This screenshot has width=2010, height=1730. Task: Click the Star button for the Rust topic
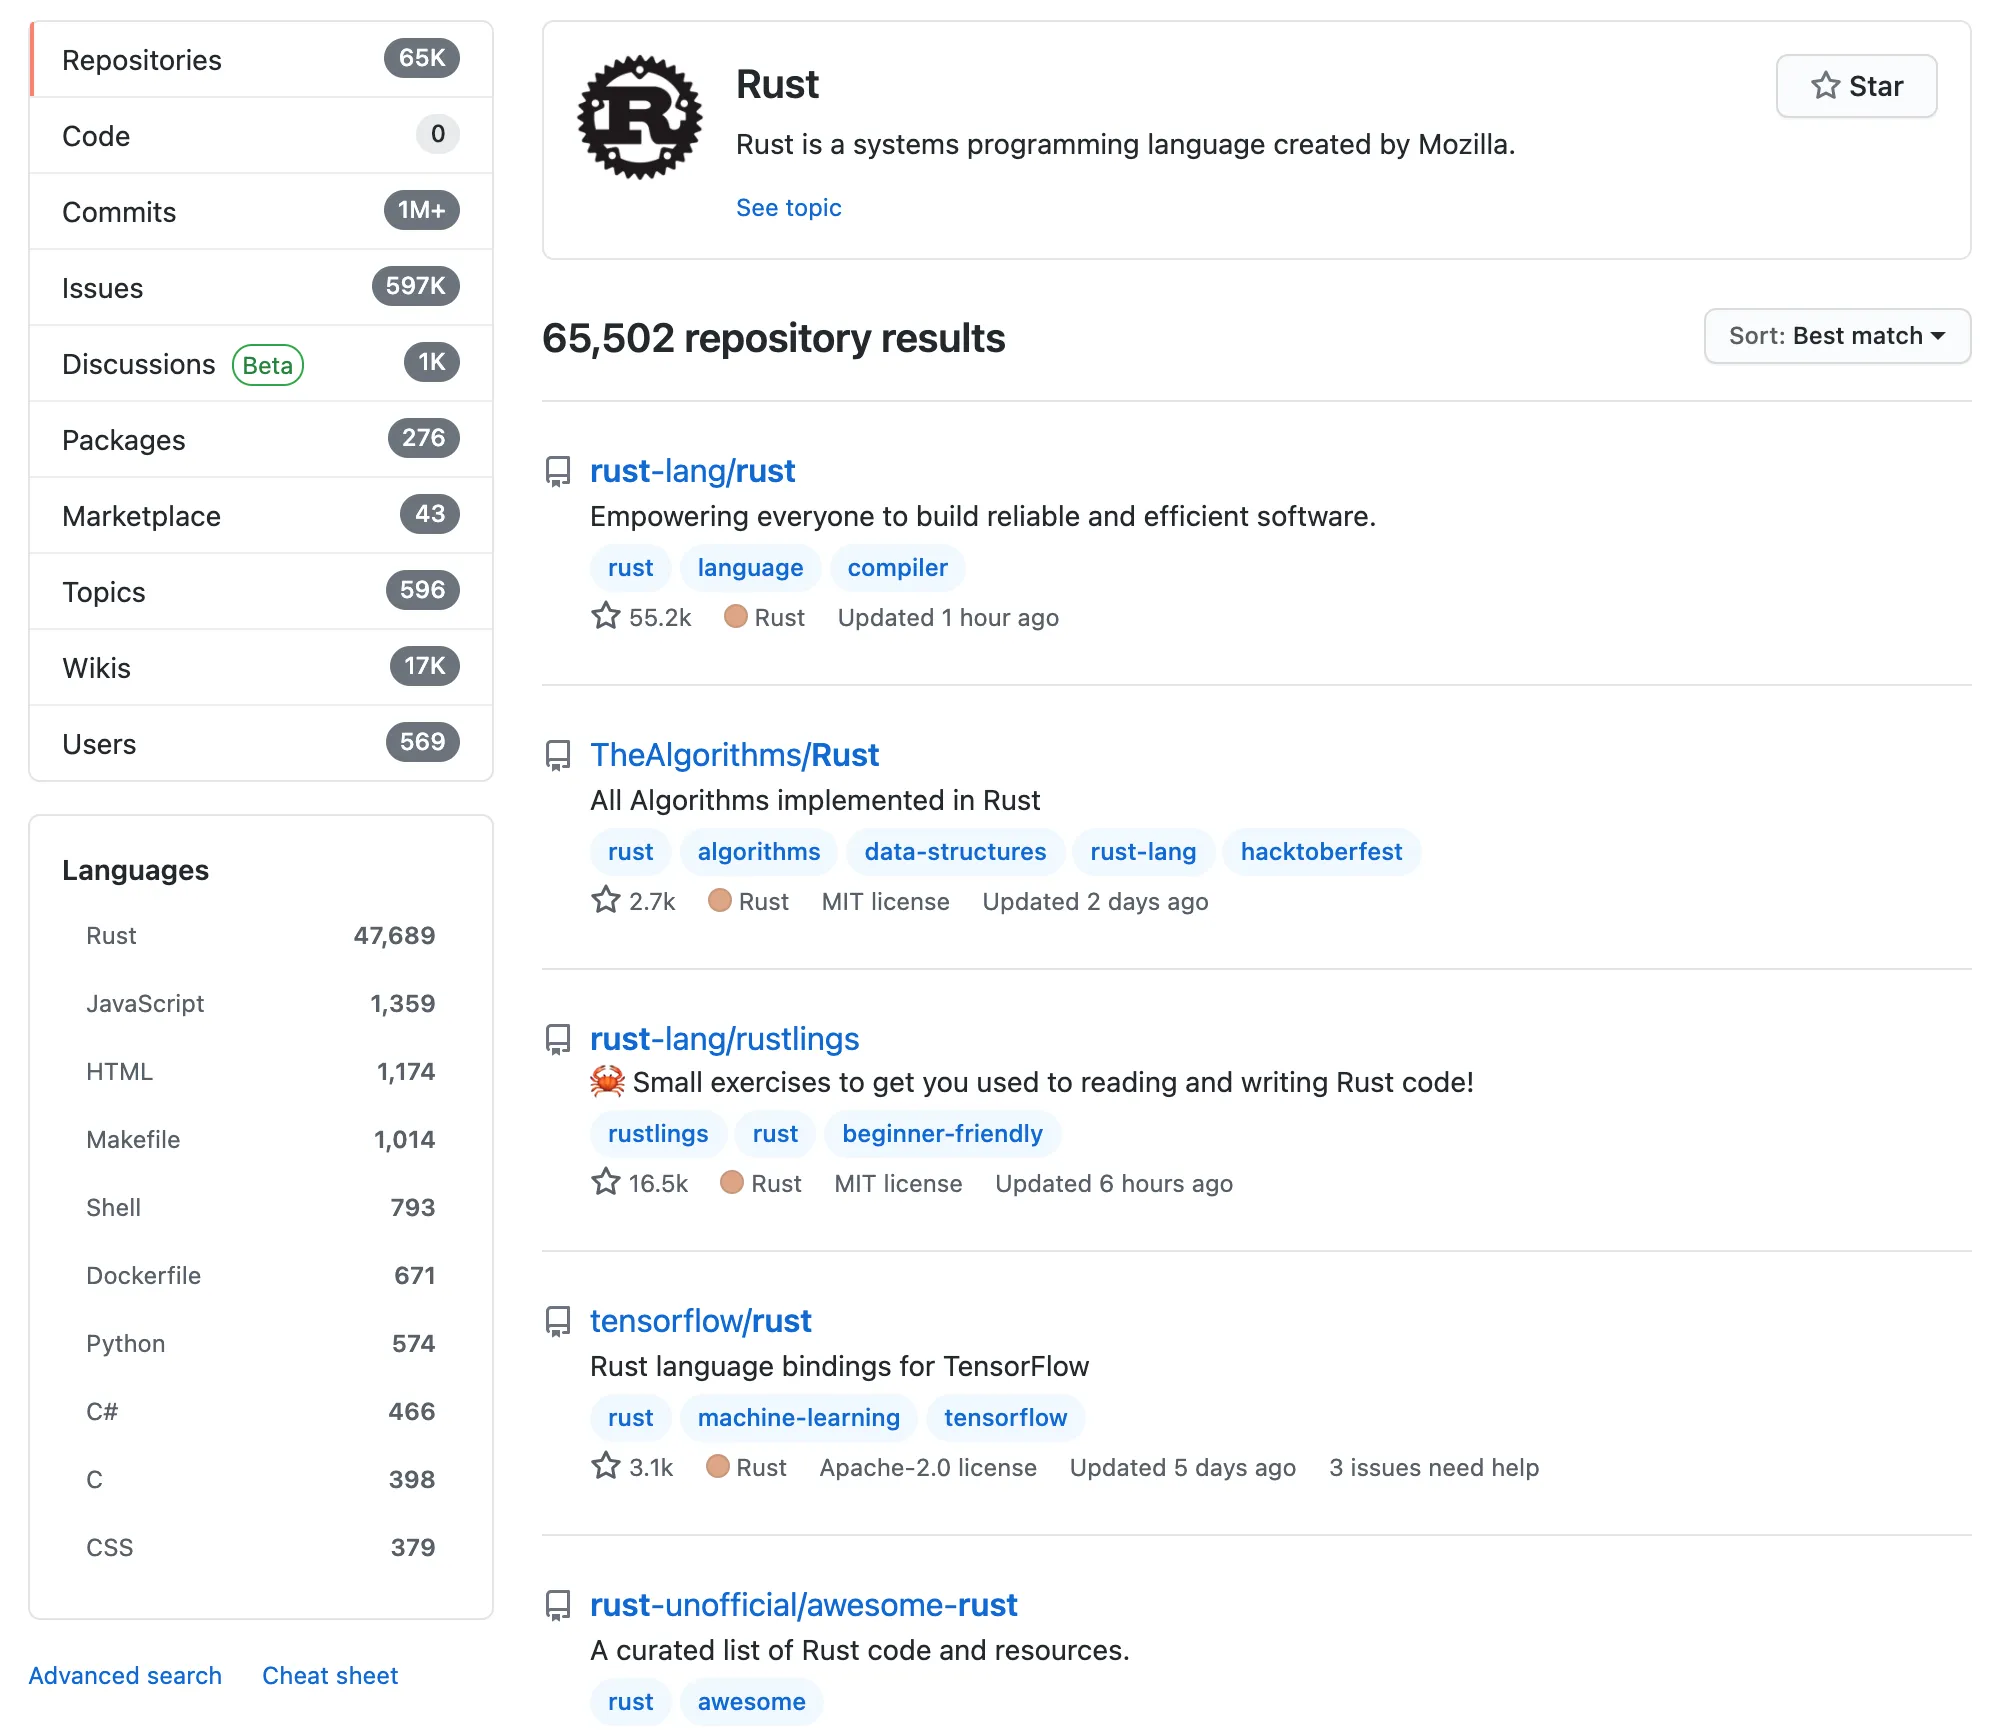pyautogui.click(x=1856, y=86)
